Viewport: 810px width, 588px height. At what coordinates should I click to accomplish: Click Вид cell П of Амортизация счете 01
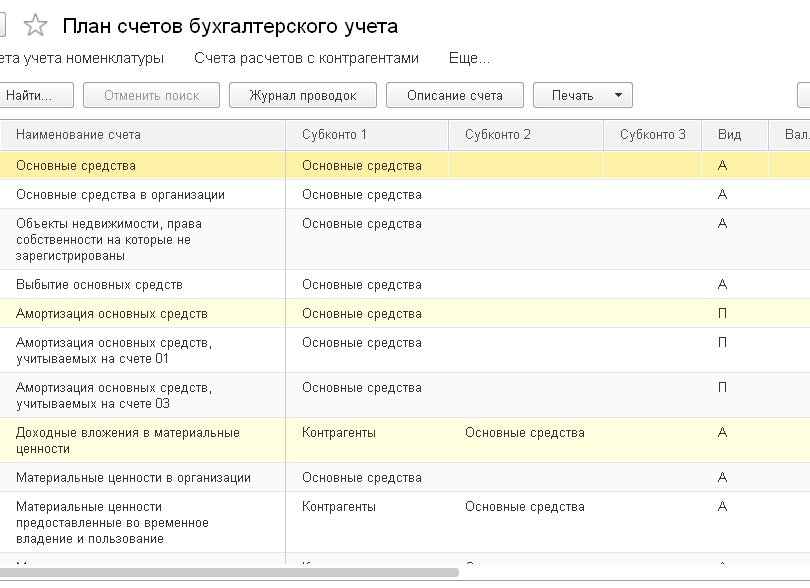735,350
